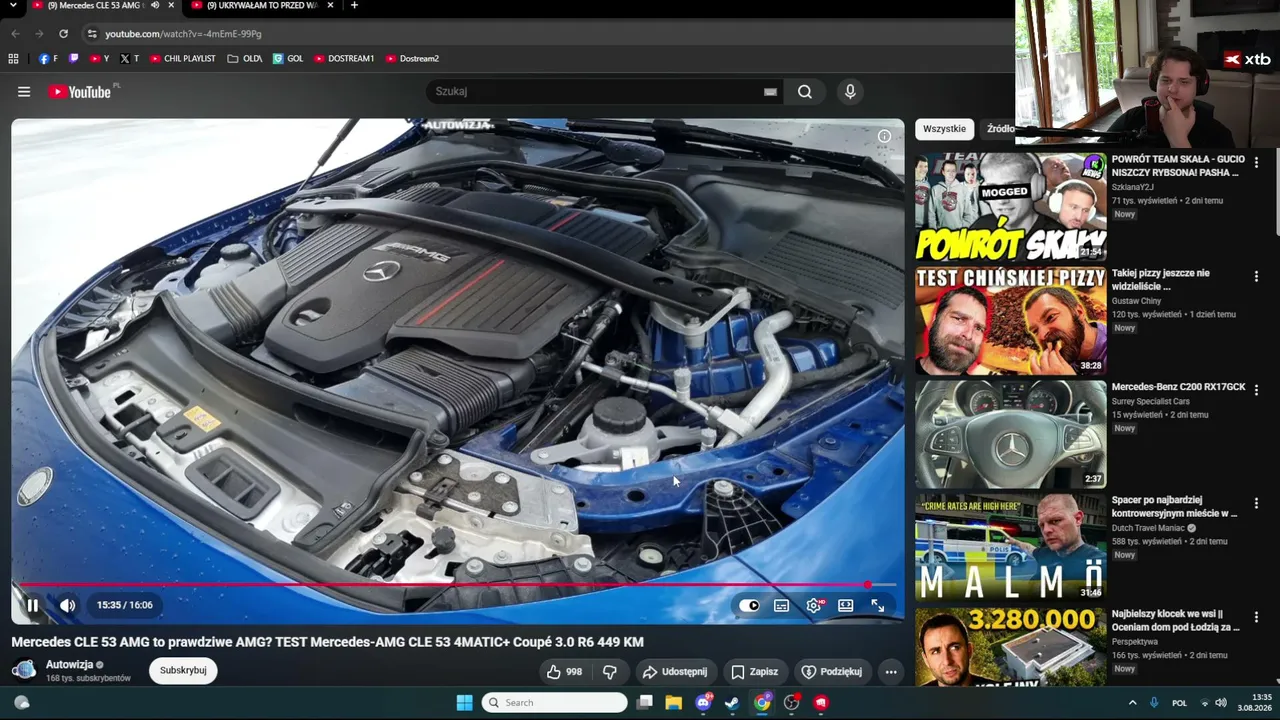Expand the OLD\ bookmarks folder
The width and height of the screenshot is (1280, 720).
(245, 59)
